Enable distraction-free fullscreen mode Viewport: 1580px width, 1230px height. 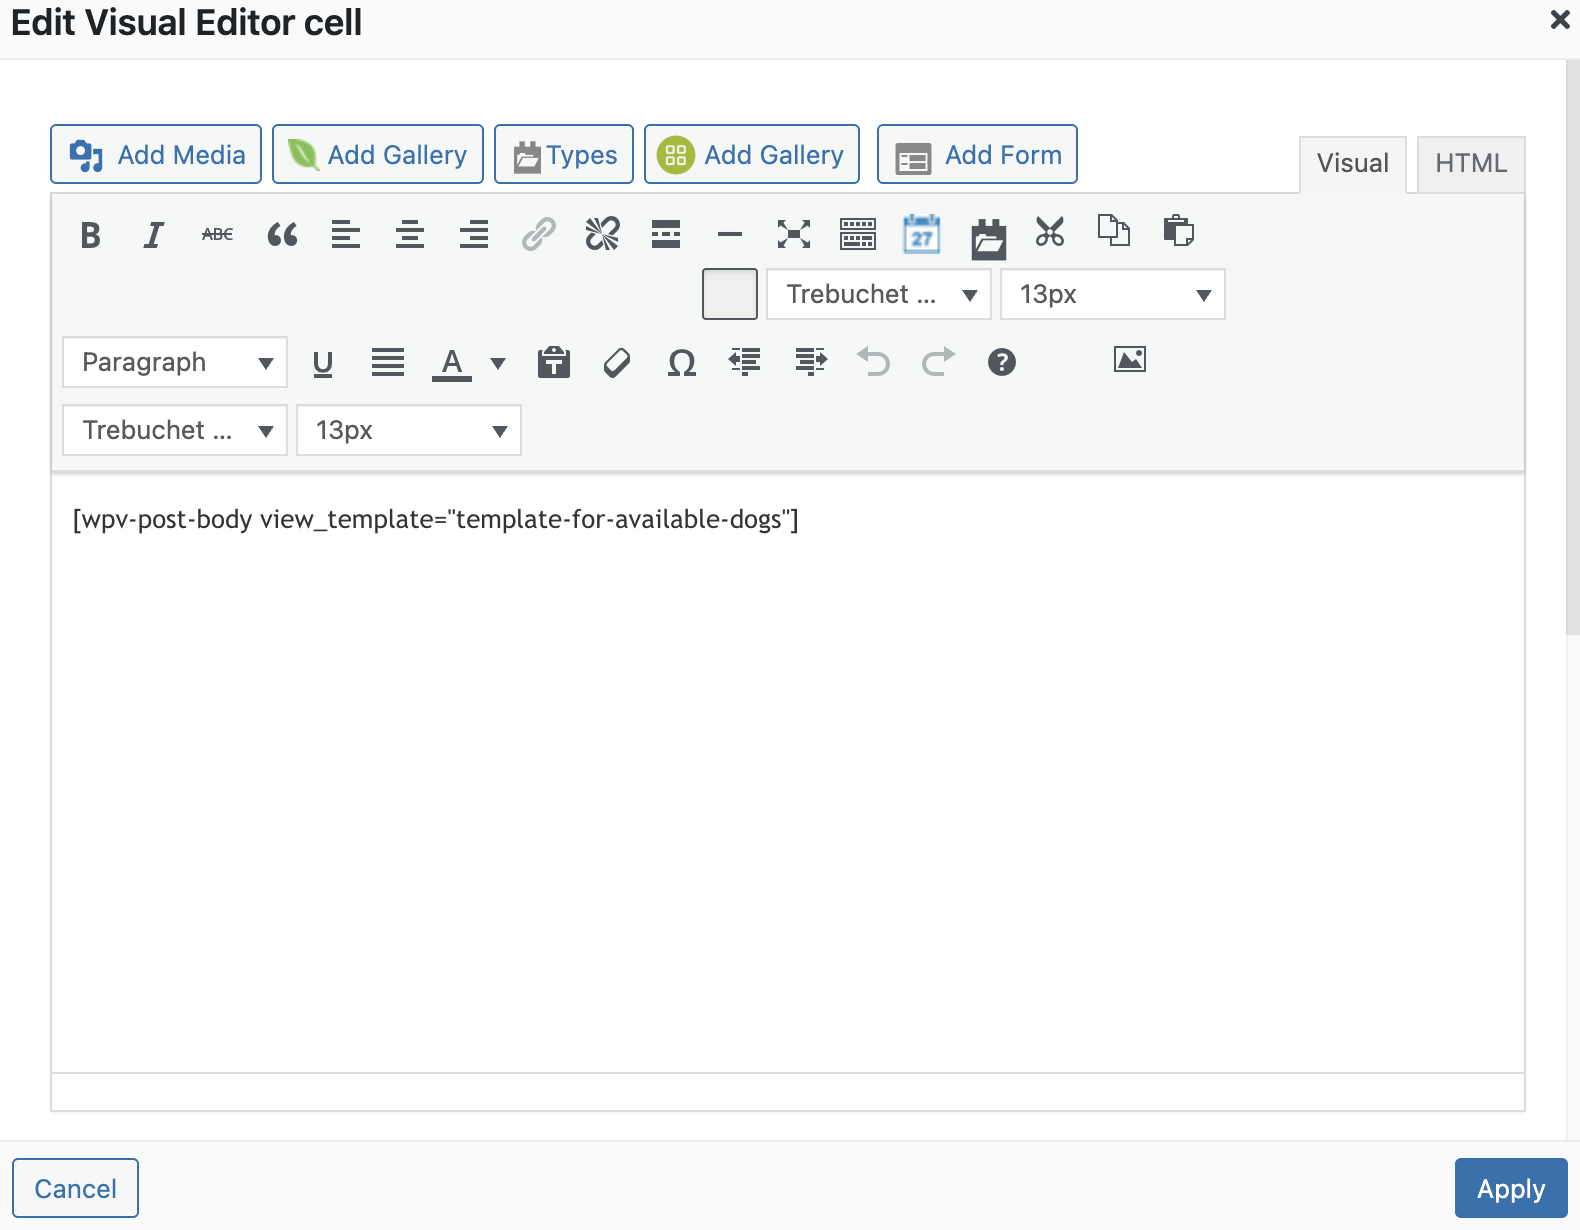794,235
